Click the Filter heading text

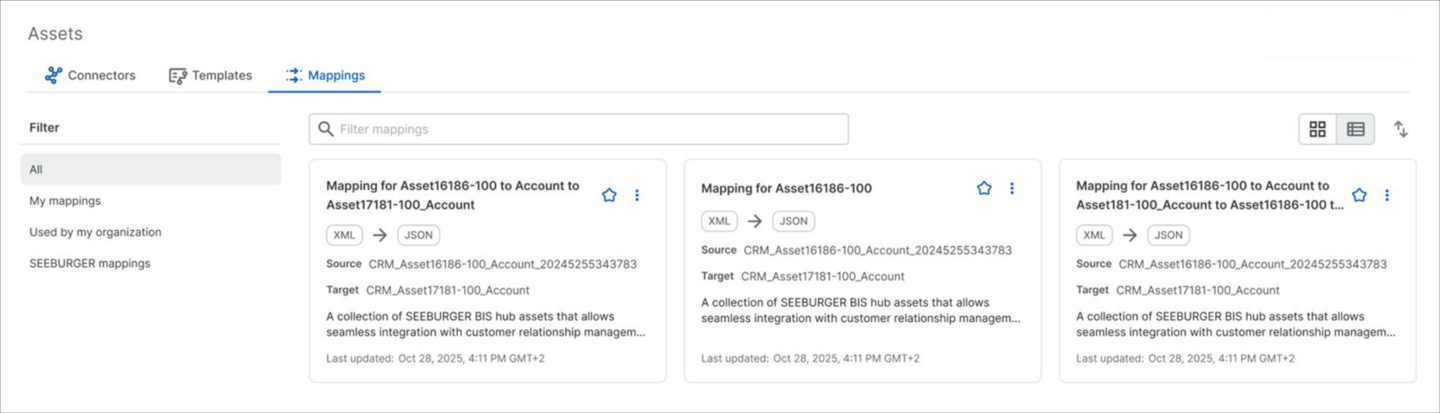tap(44, 127)
